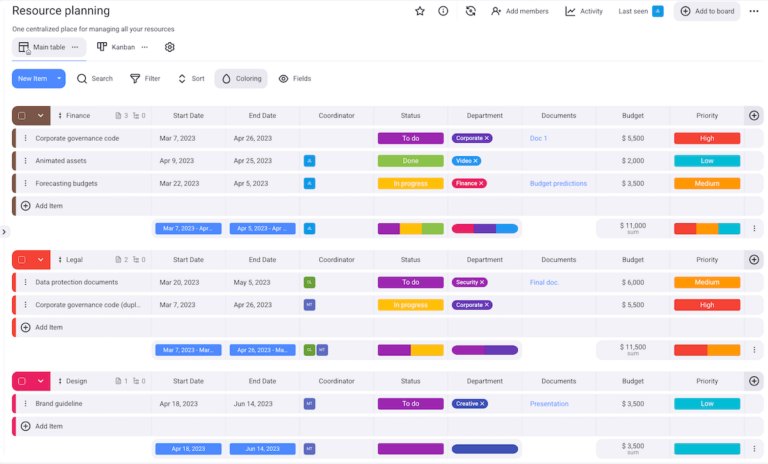Open the board info icon
Screen dimensions: 768x464
(443, 11)
